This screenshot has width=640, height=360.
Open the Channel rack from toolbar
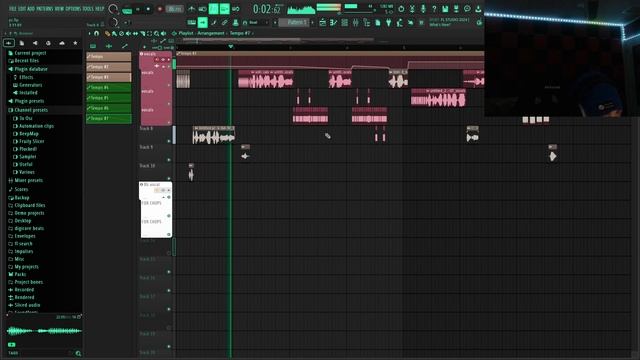[x=344, y=23]
